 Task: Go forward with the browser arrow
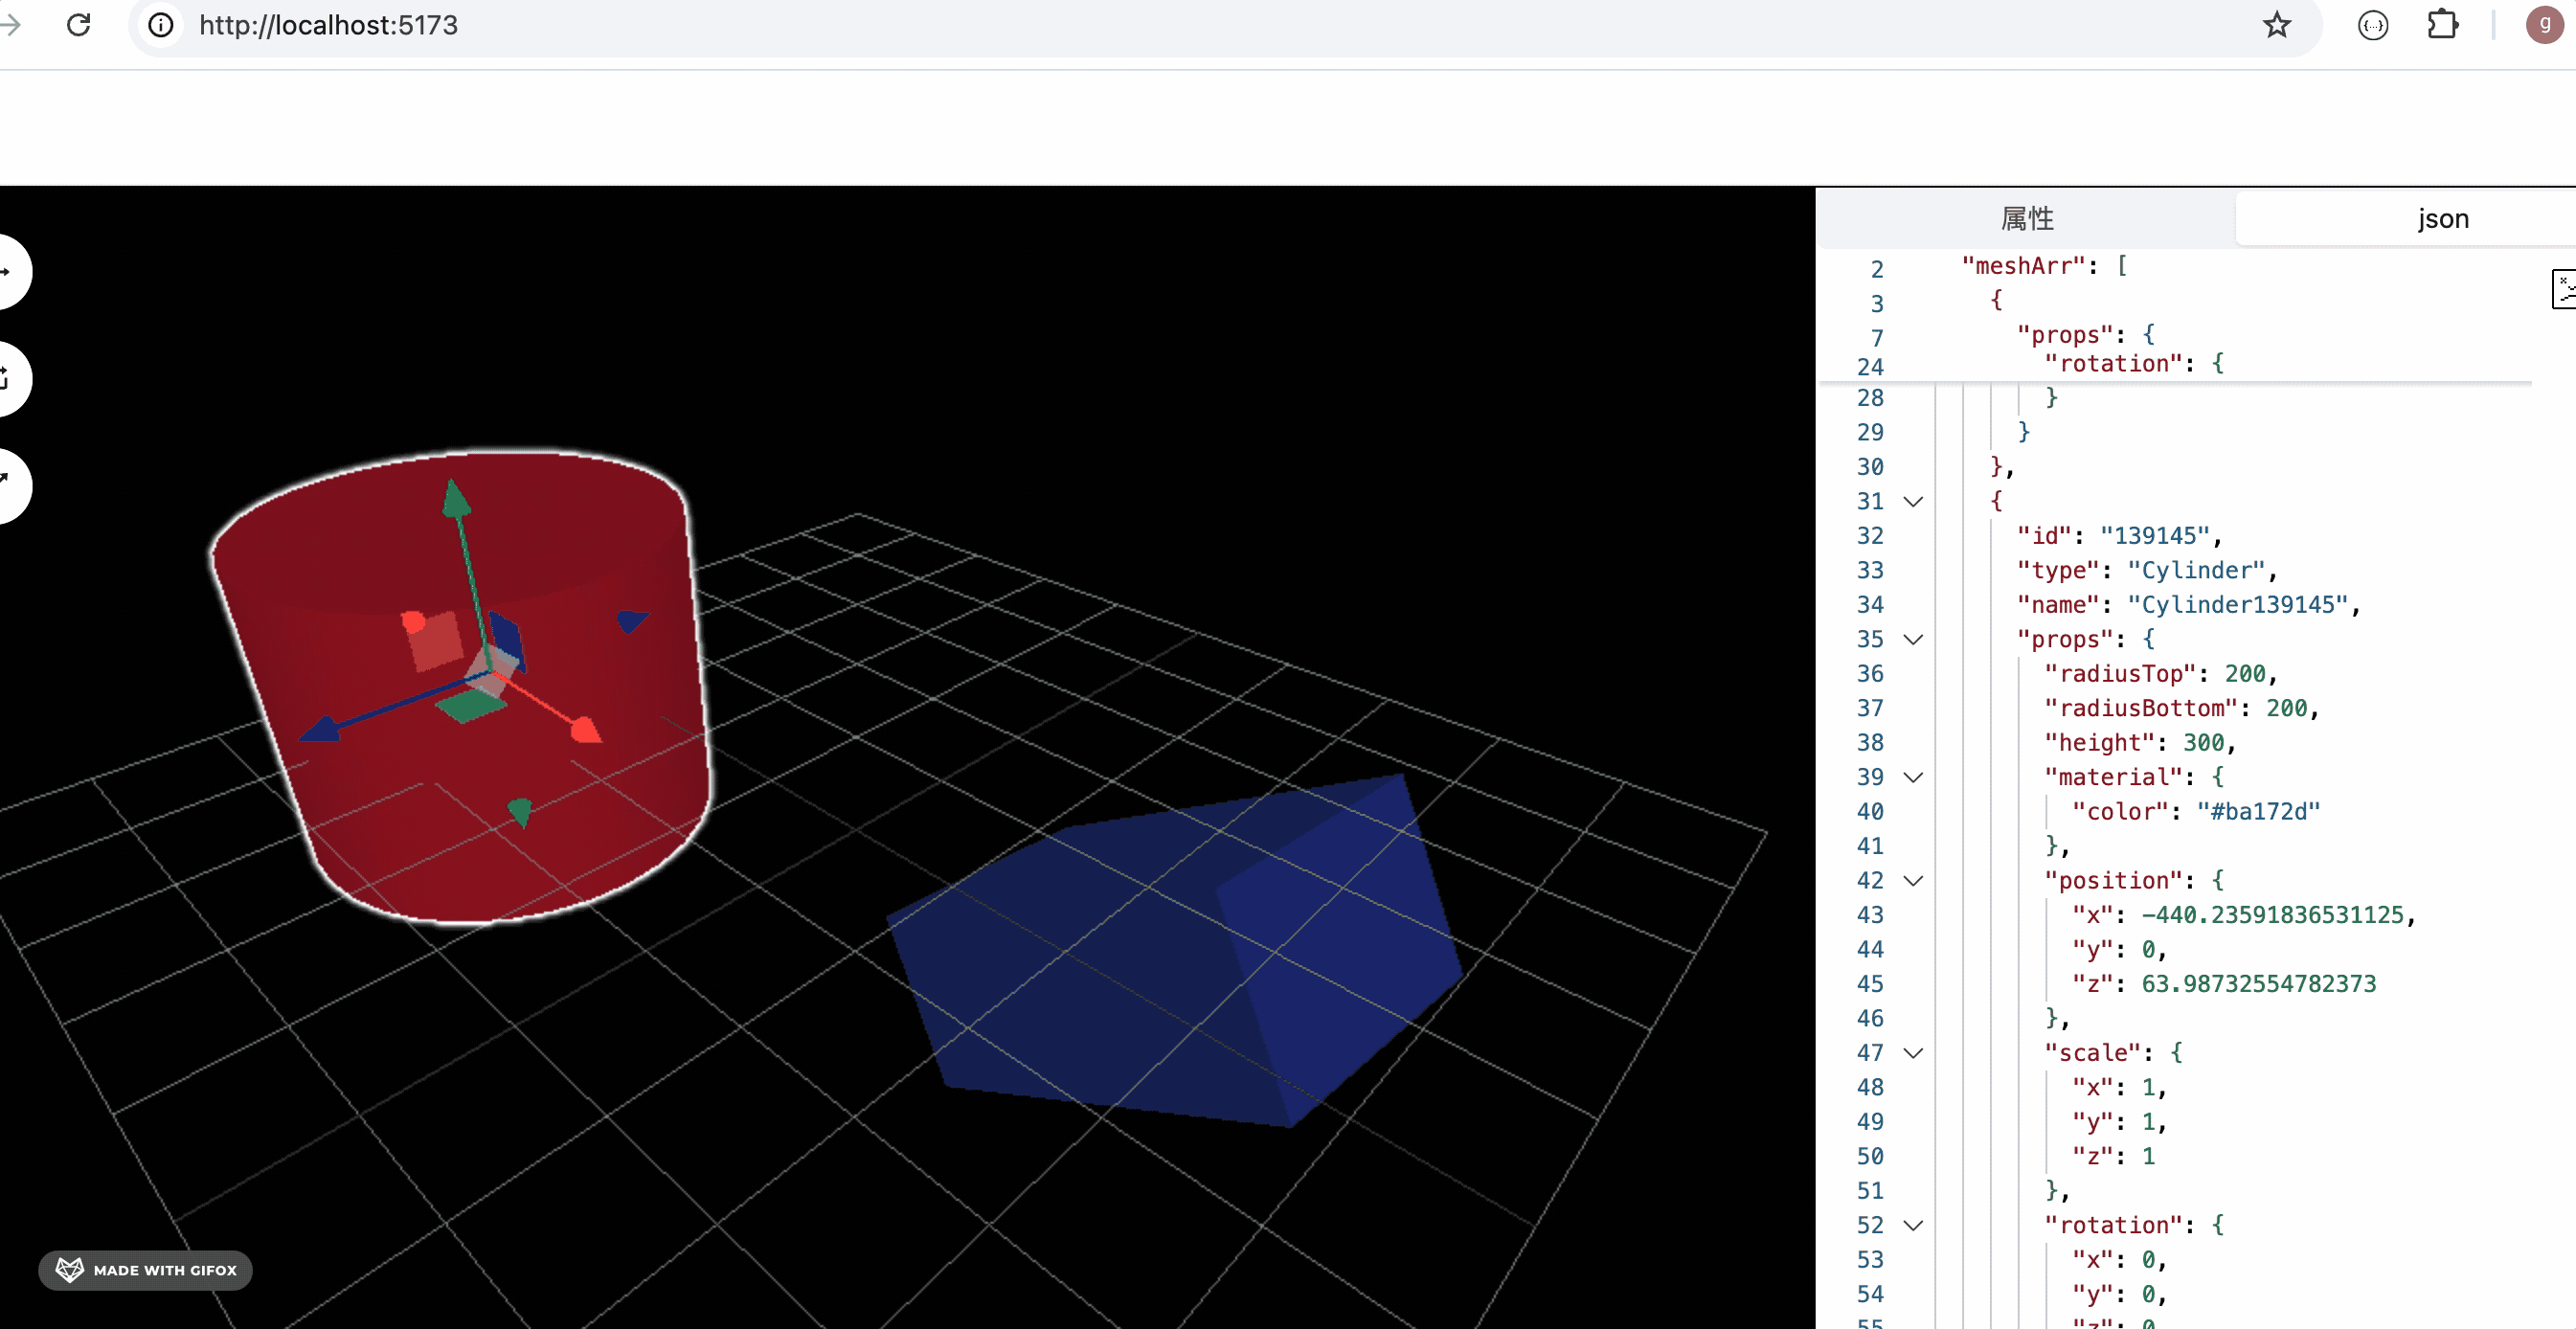10,25
